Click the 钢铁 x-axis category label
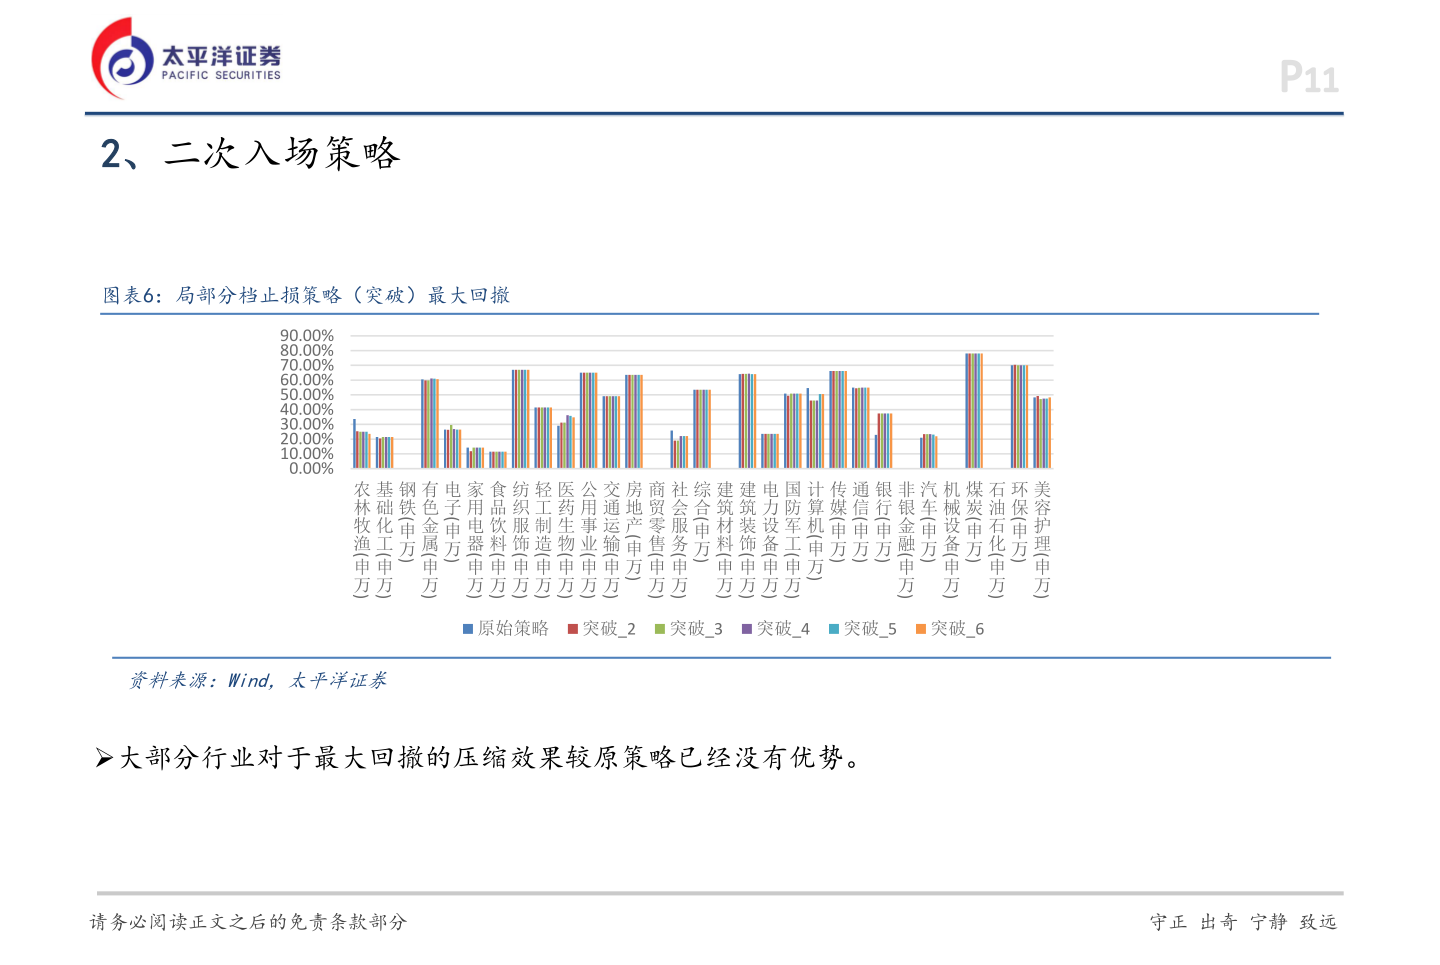 coord(407,521)
